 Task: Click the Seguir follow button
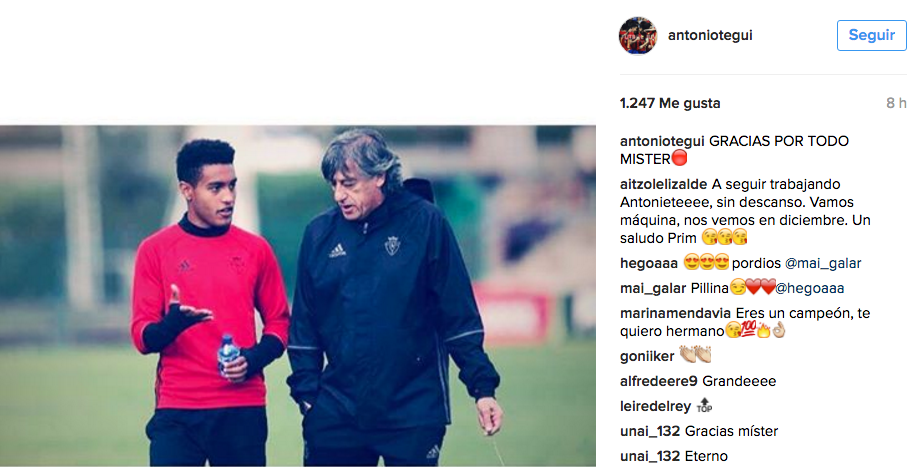coord(872,35)
